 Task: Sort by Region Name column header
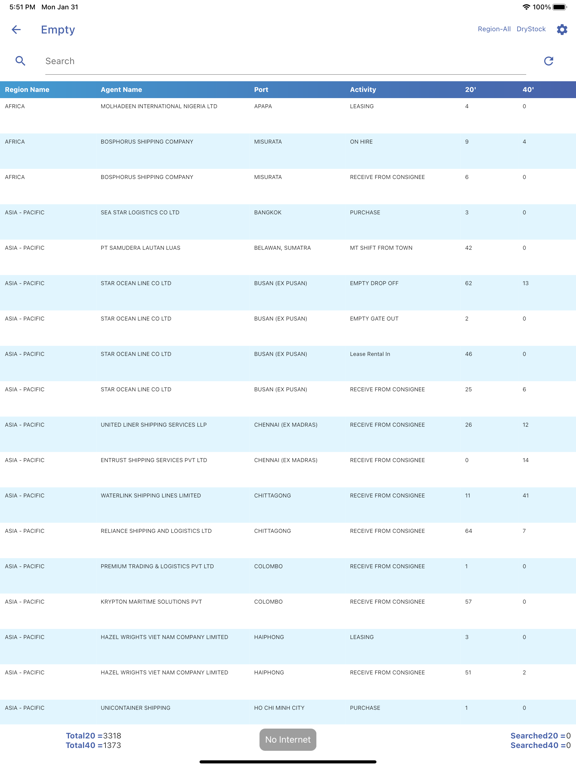tap(27, 90)
